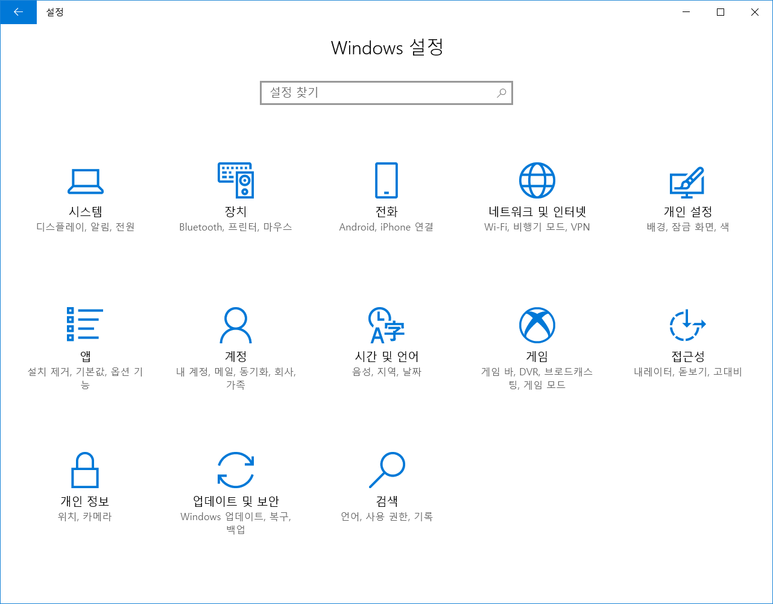Maximize the 설정 window
The height and width of the screenshot is (604, 773).
(720, 12)
